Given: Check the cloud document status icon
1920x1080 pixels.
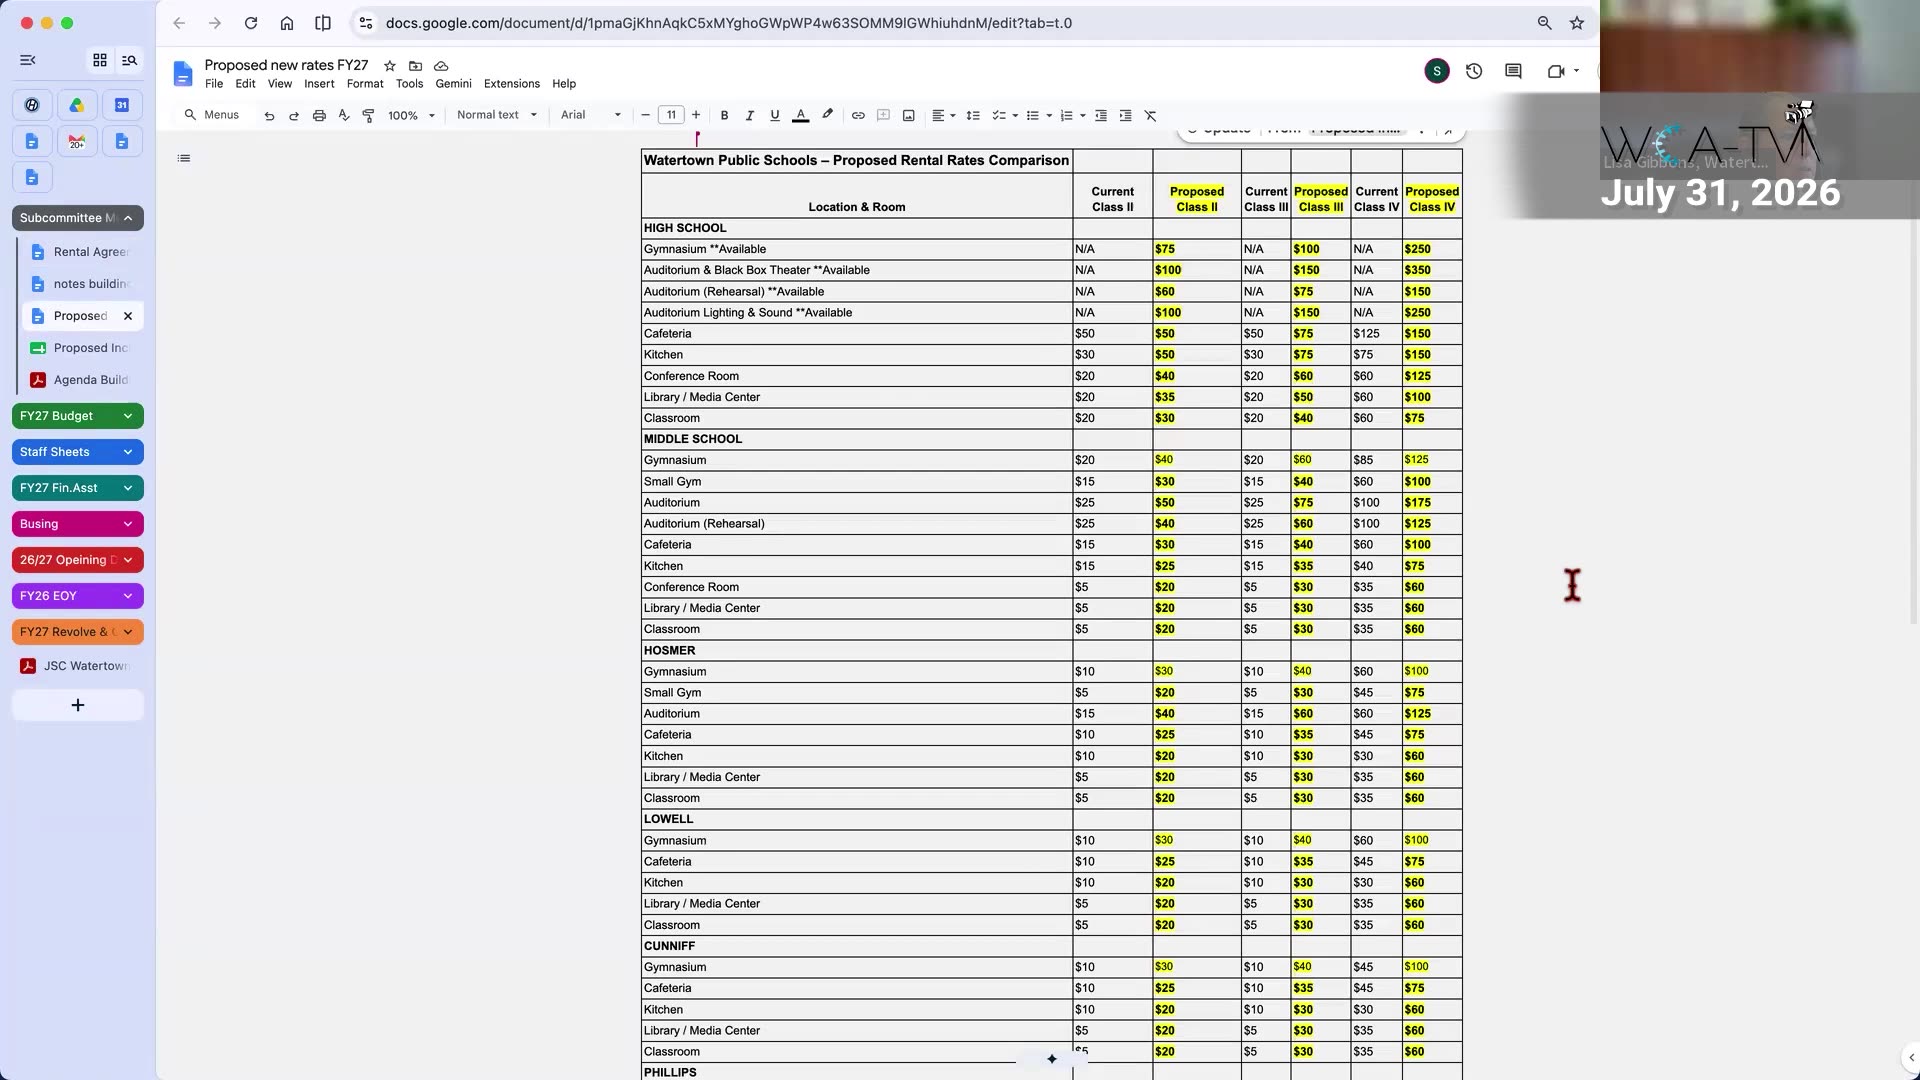Looking at the screenshot, I should [441, 66].
